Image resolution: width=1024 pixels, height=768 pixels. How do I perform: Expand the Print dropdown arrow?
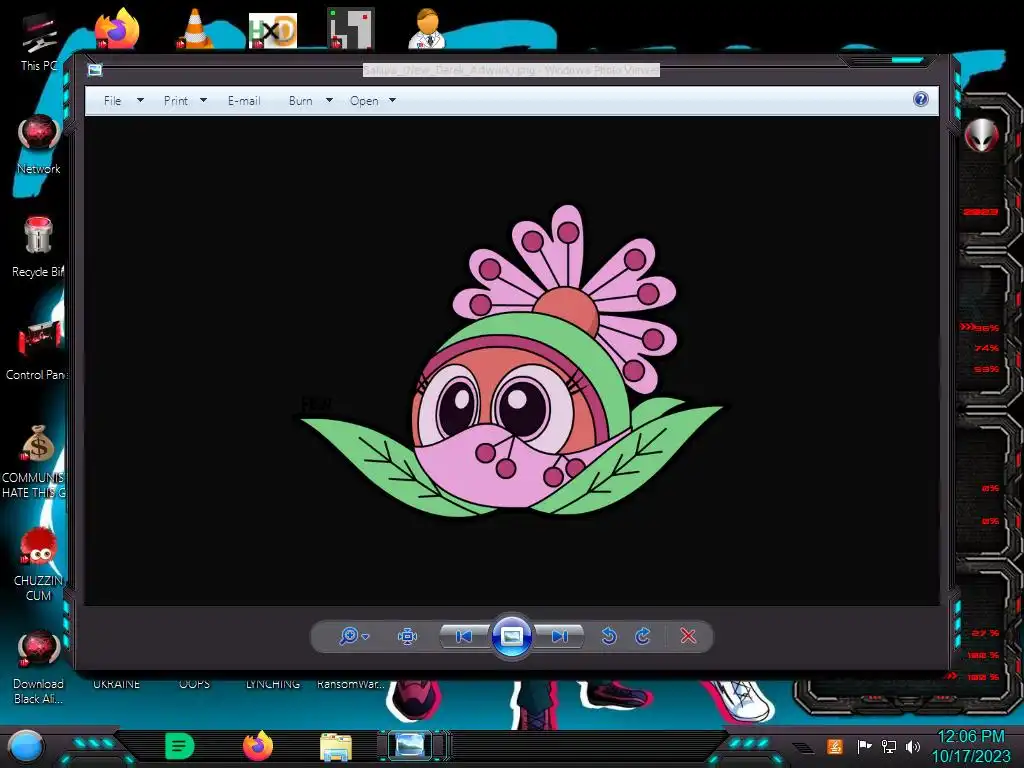(203, 101)
